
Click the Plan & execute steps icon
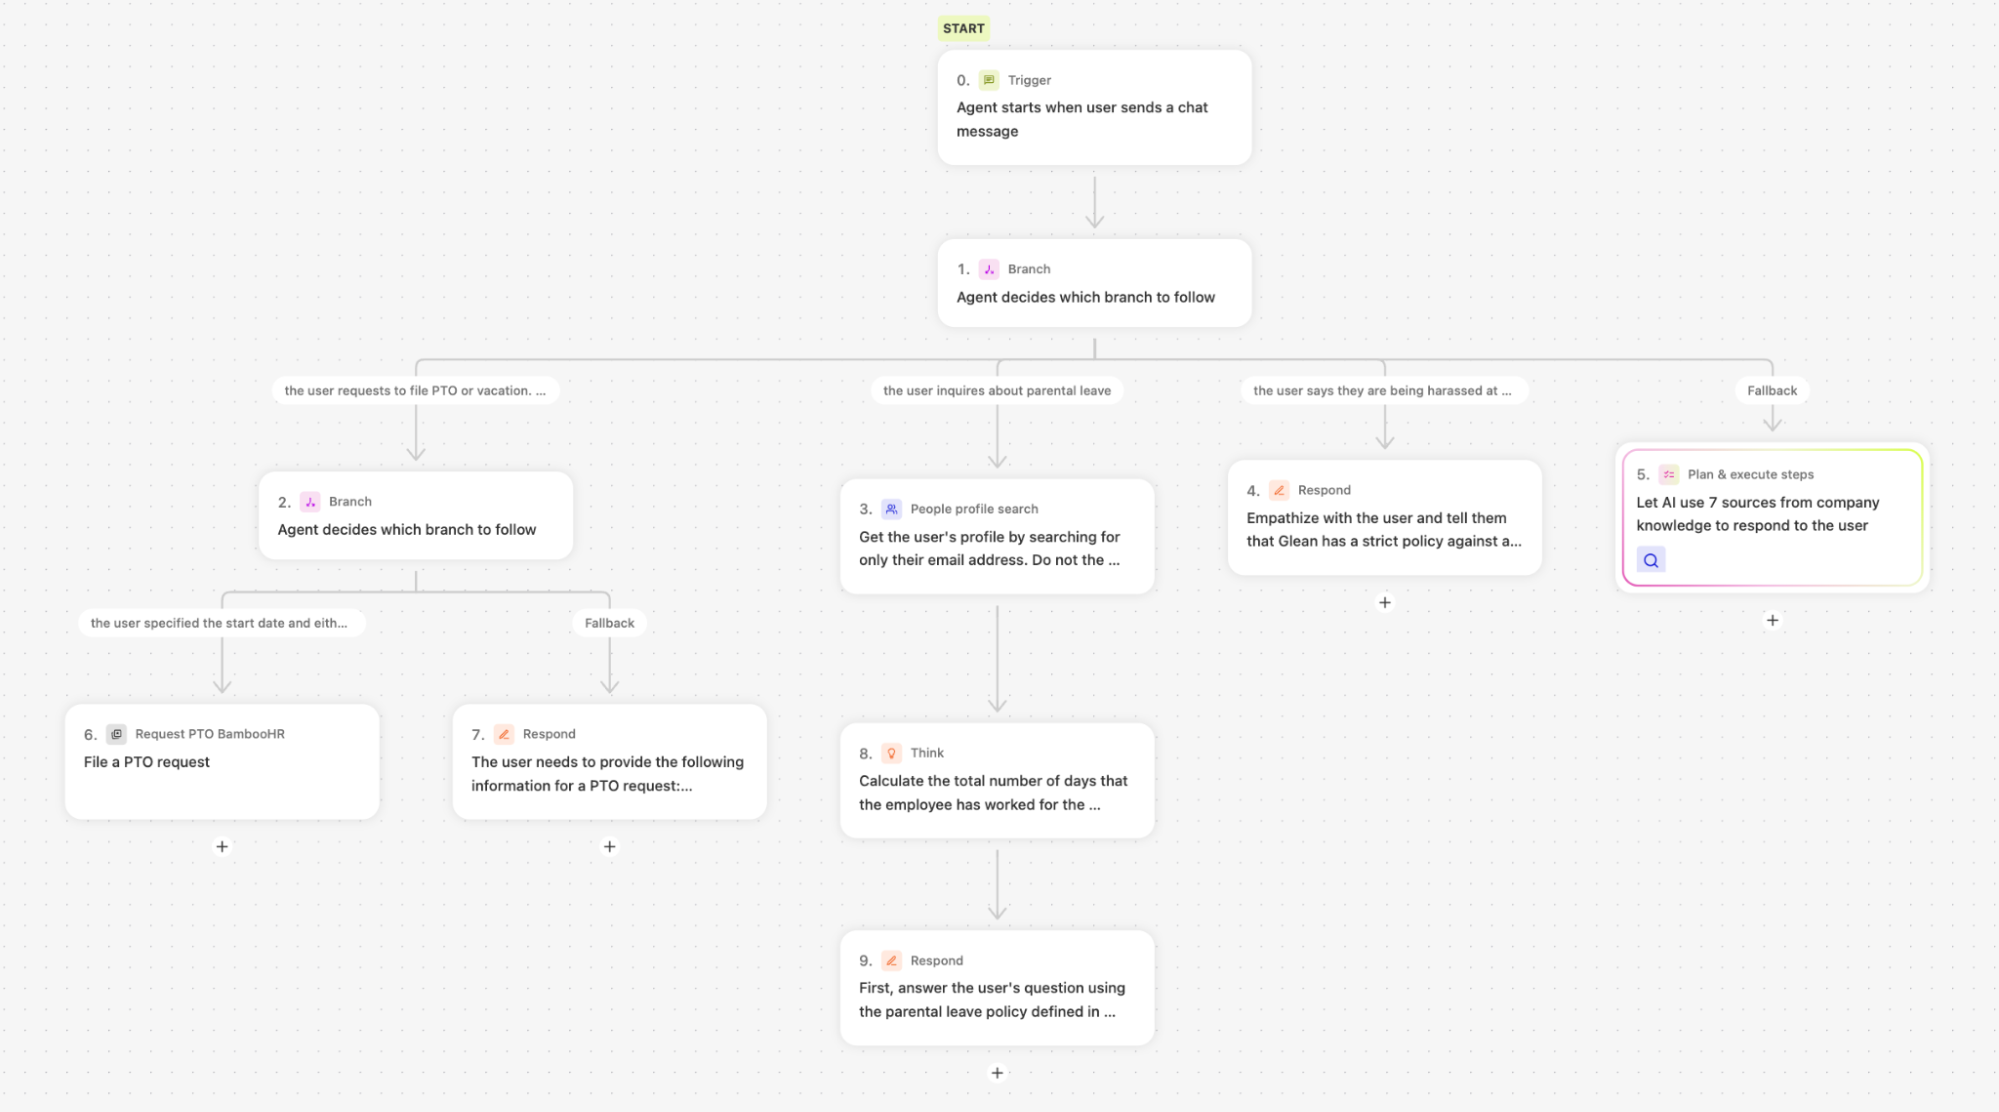click(x=1668, y=475)
